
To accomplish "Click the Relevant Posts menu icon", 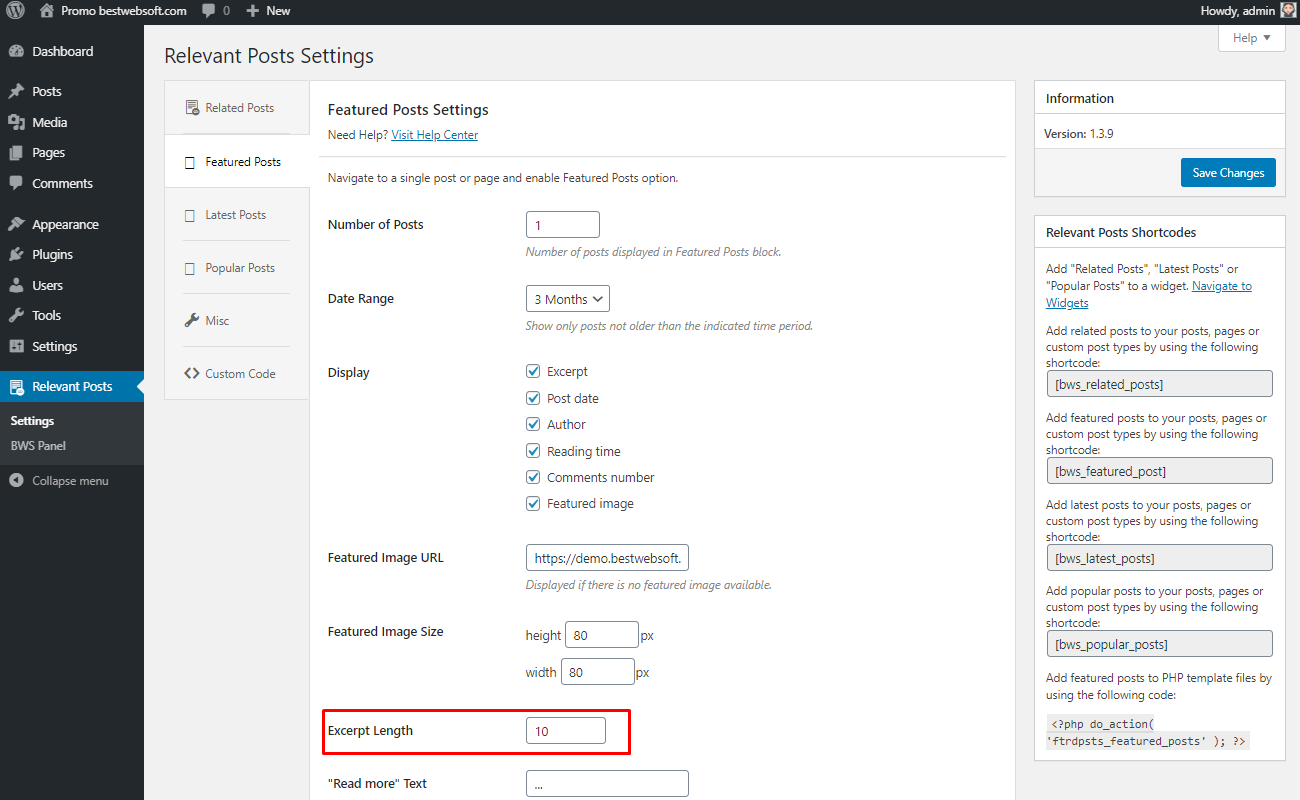I will pyautogui.click(x=16, y=386).
